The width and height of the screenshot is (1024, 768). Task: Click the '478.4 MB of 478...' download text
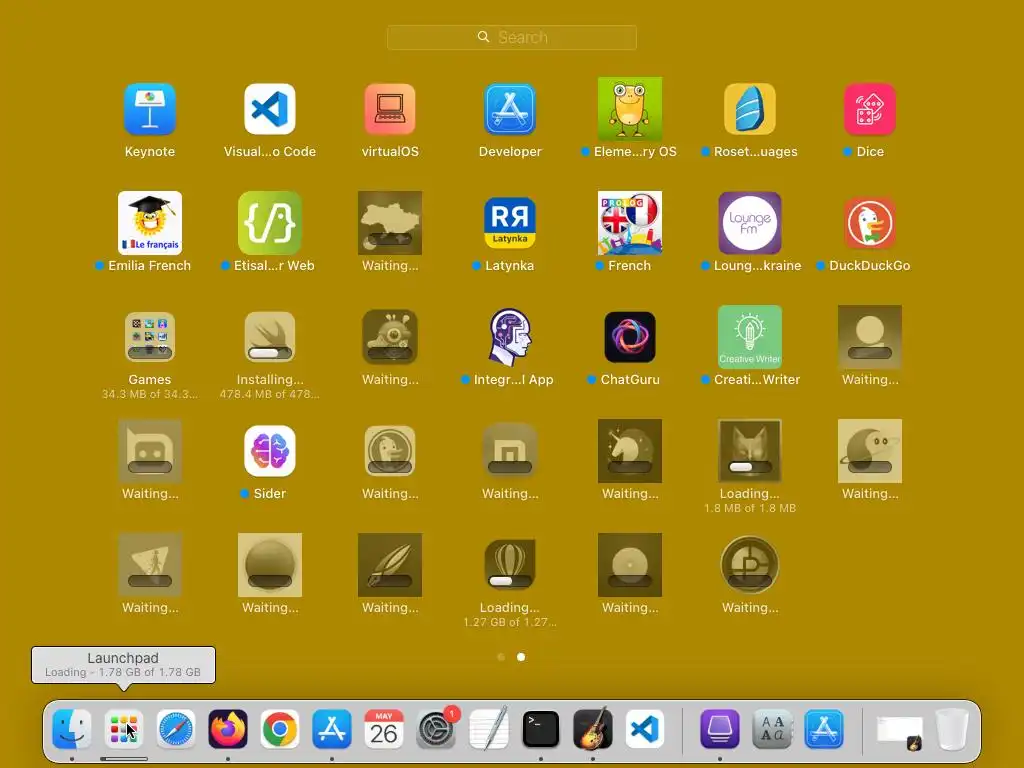(270, 394)
